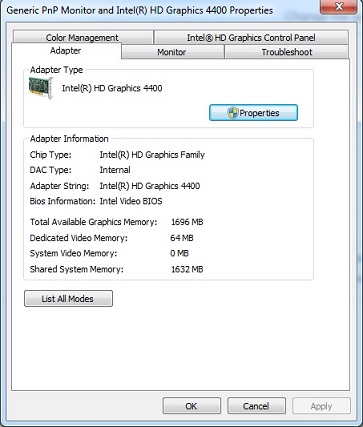The image size is (363, 427).
Task: Click the Adapter String label
Action: tap(59, 186)
